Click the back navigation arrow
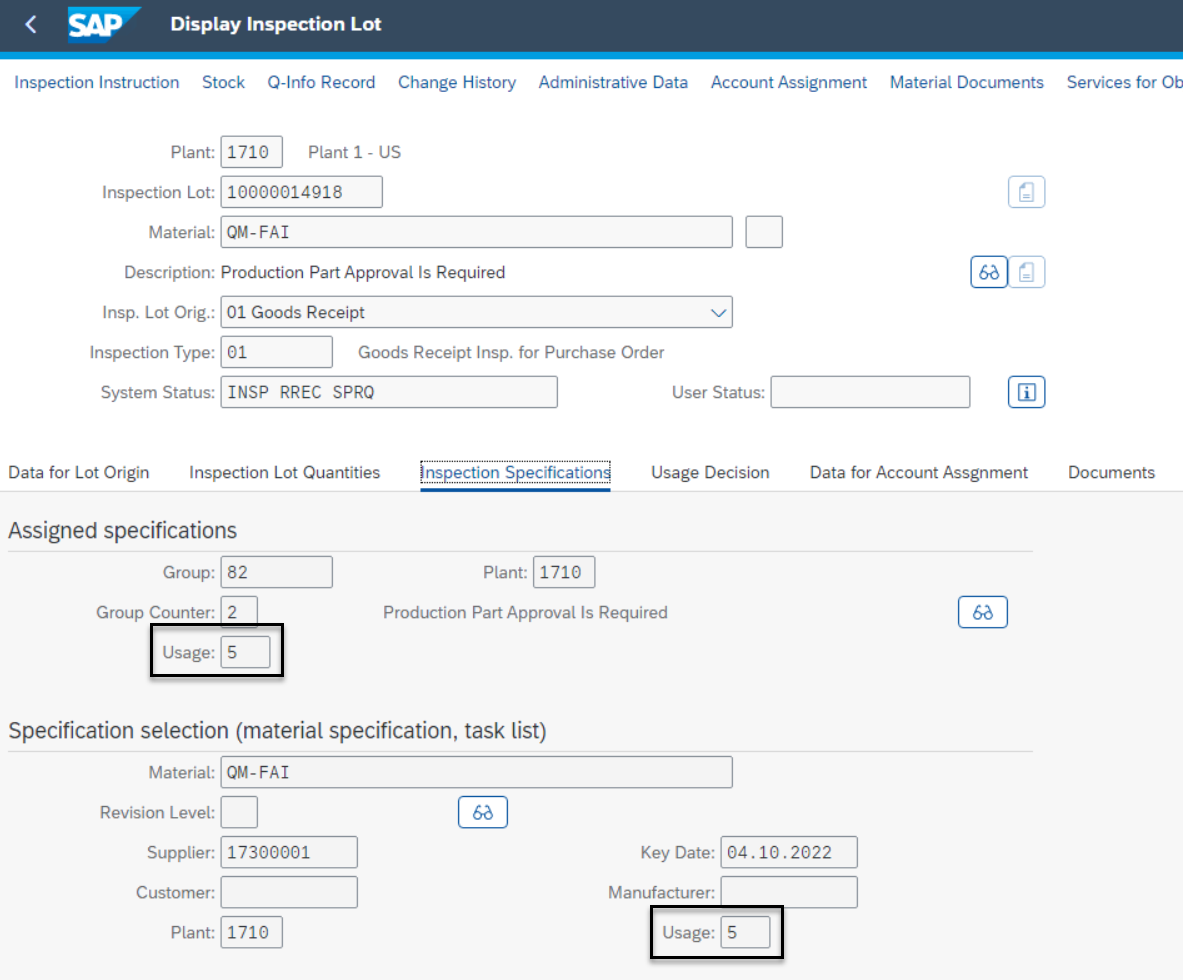Image resolution: width=1183 pixels, height=980 pixels. point(30,24)
